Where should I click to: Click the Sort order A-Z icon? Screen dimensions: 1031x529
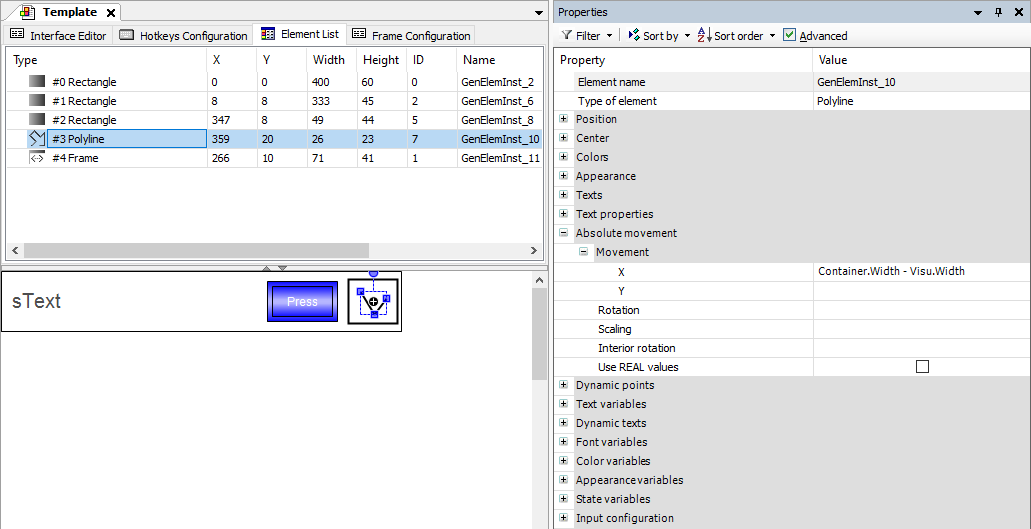(x=704, y=36)
